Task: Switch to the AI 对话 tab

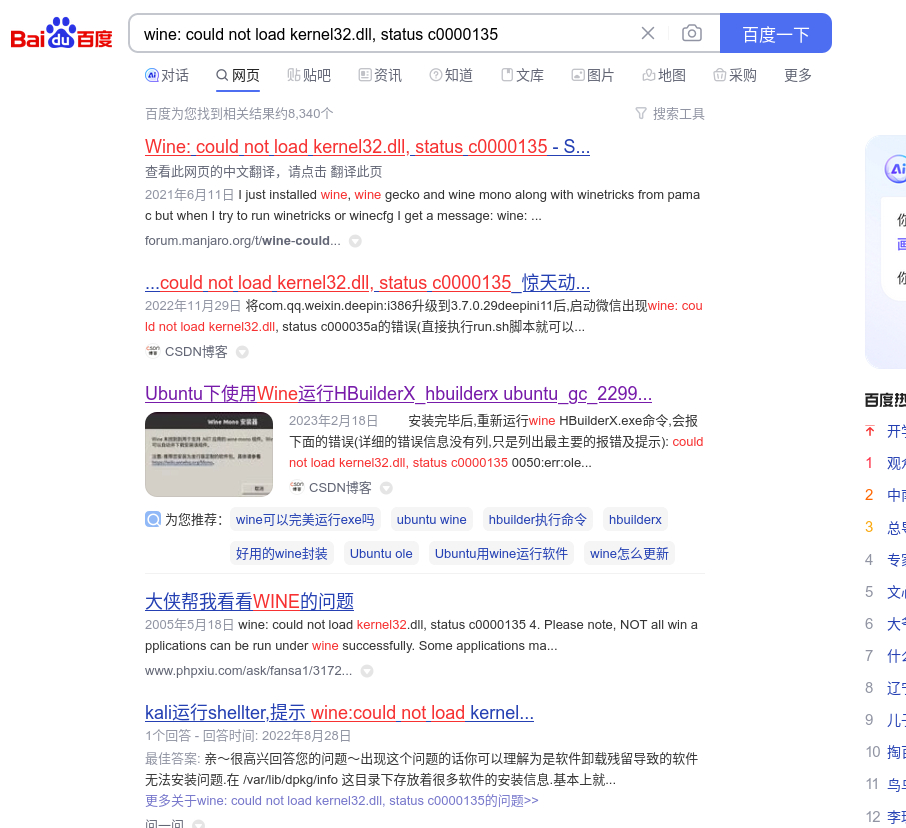Action: coord(166,75)
